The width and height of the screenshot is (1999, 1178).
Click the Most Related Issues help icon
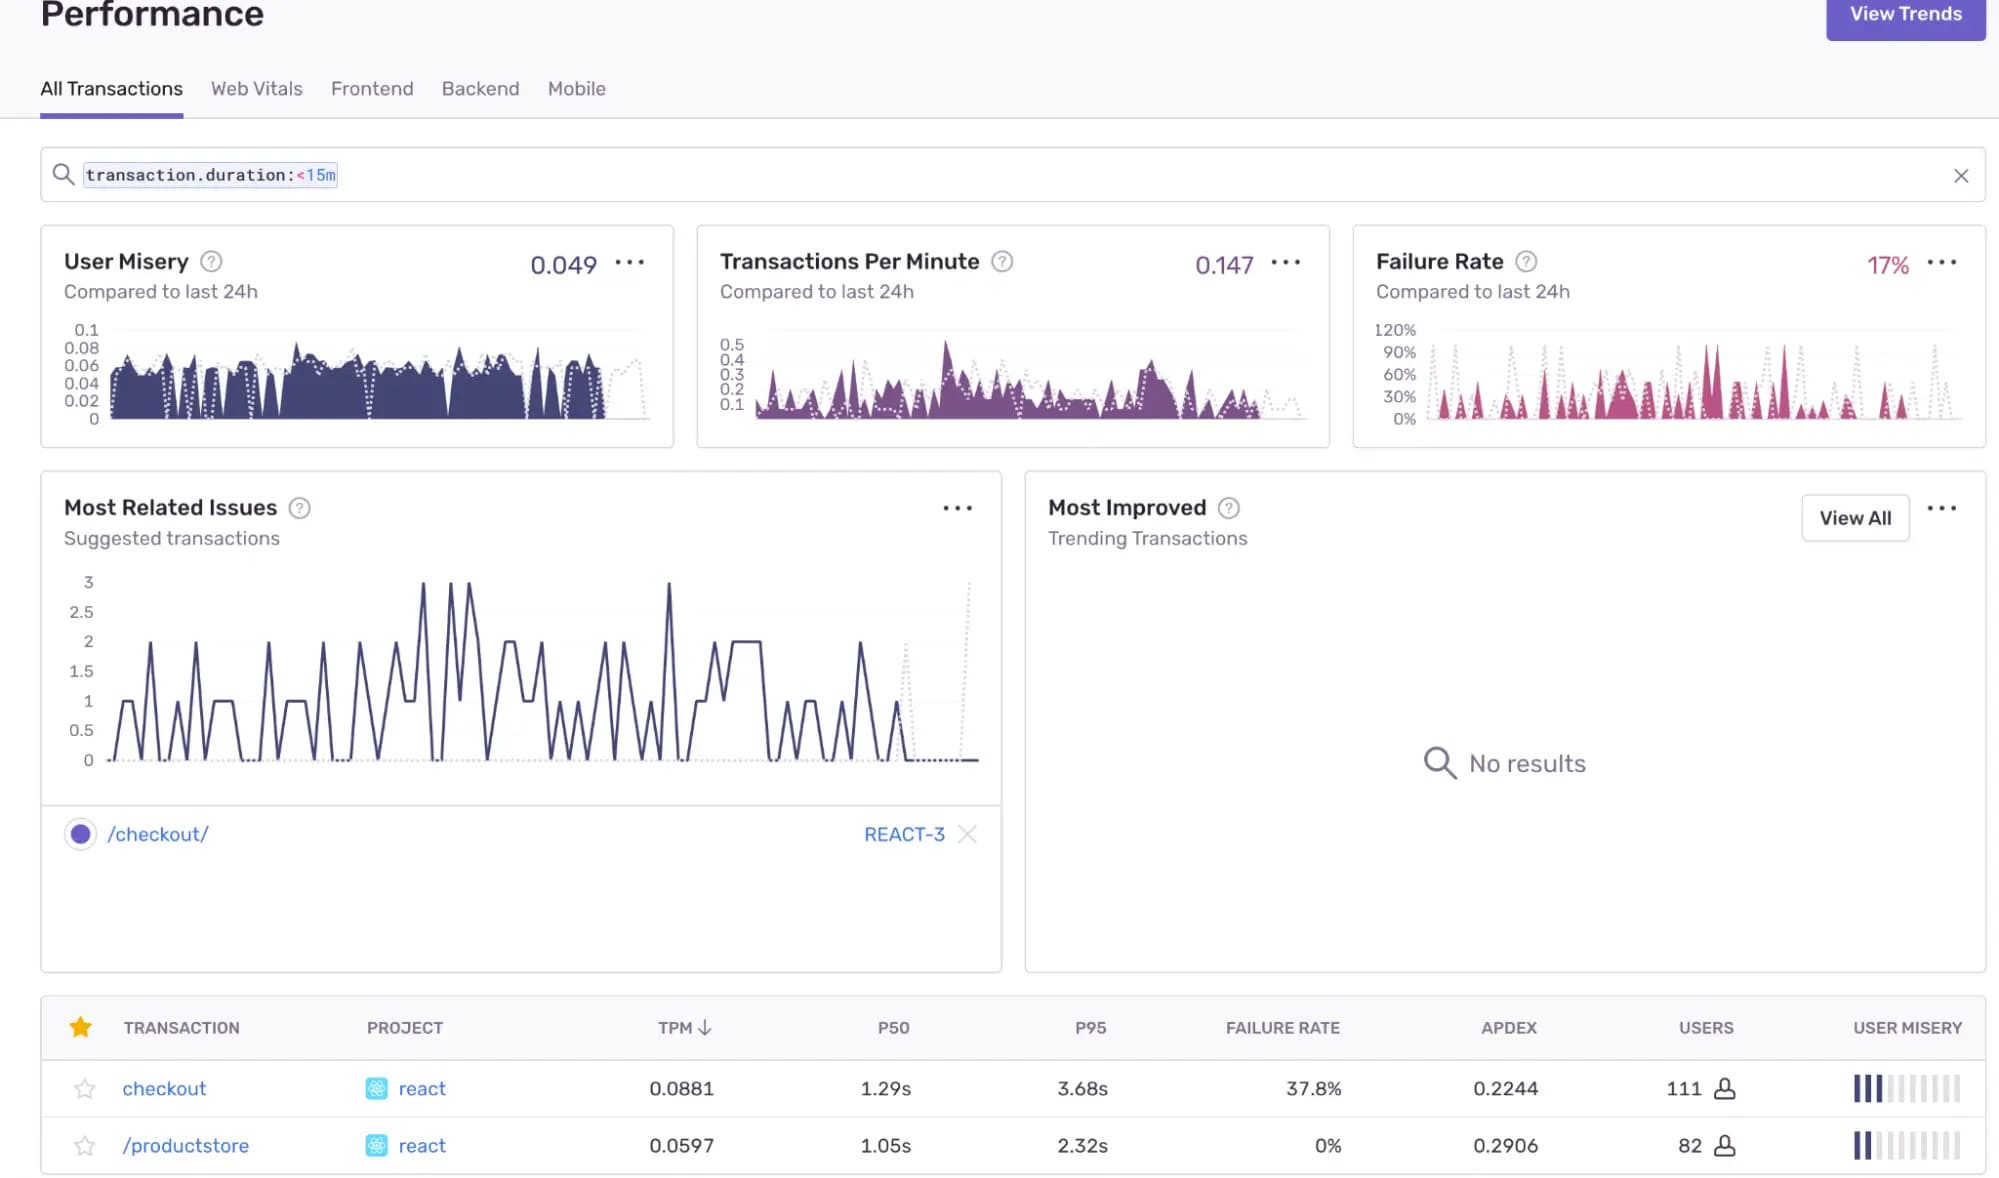point(299,508)
